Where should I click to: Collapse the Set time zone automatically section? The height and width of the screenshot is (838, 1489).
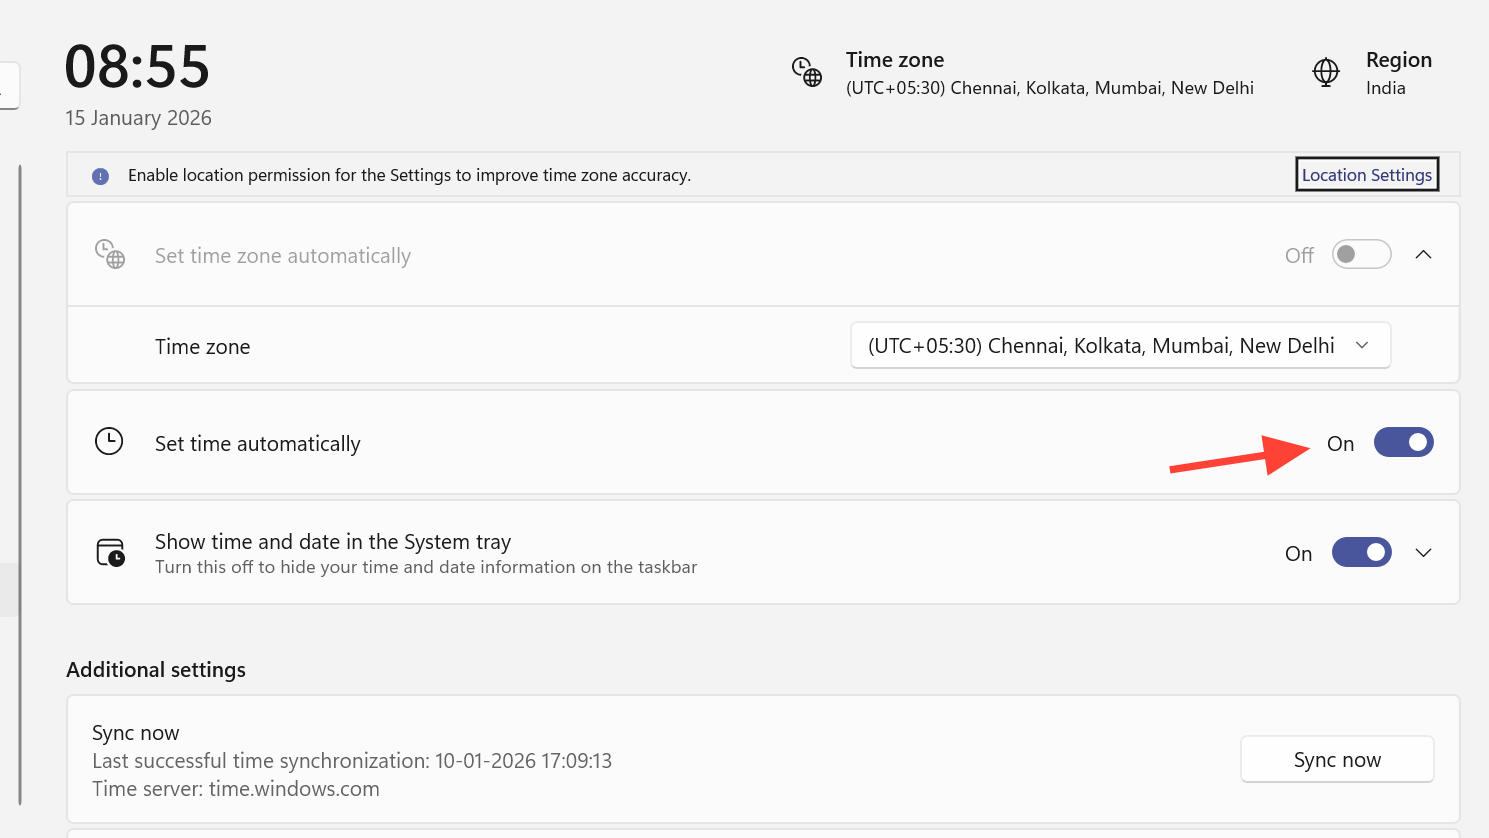point(1424,254)
